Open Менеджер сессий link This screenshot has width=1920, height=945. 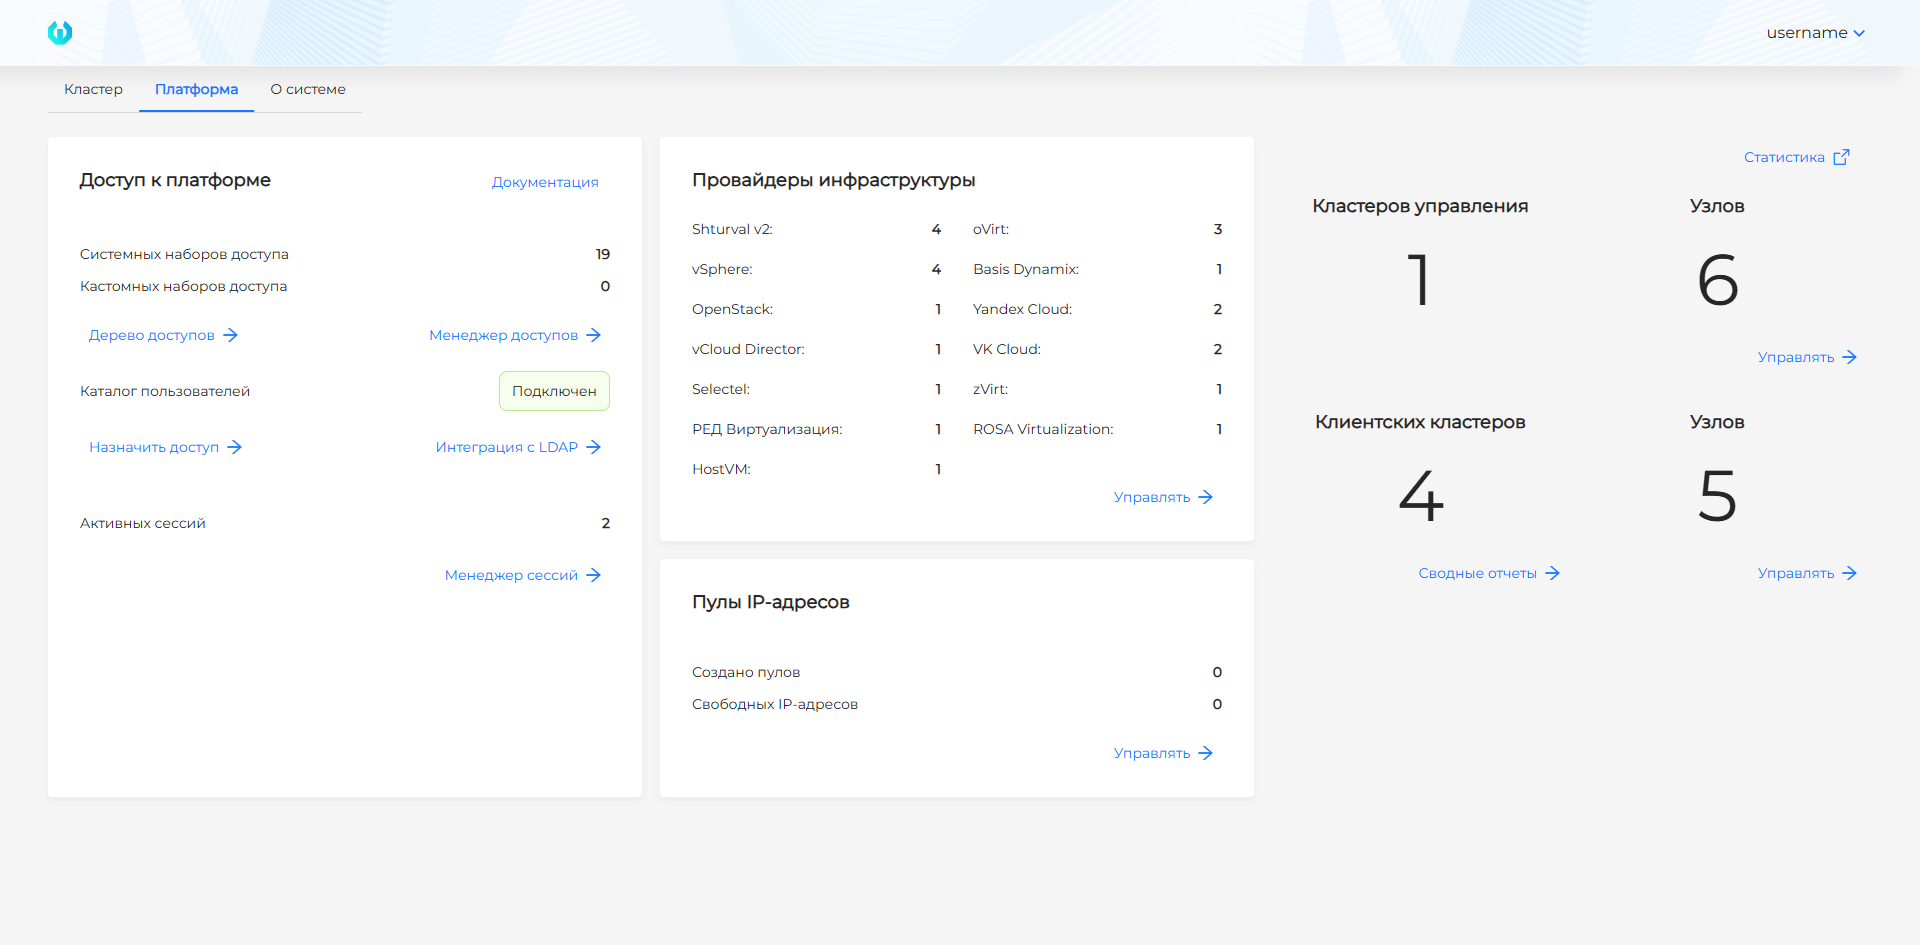pyautogui.click(x=511, y=575)
